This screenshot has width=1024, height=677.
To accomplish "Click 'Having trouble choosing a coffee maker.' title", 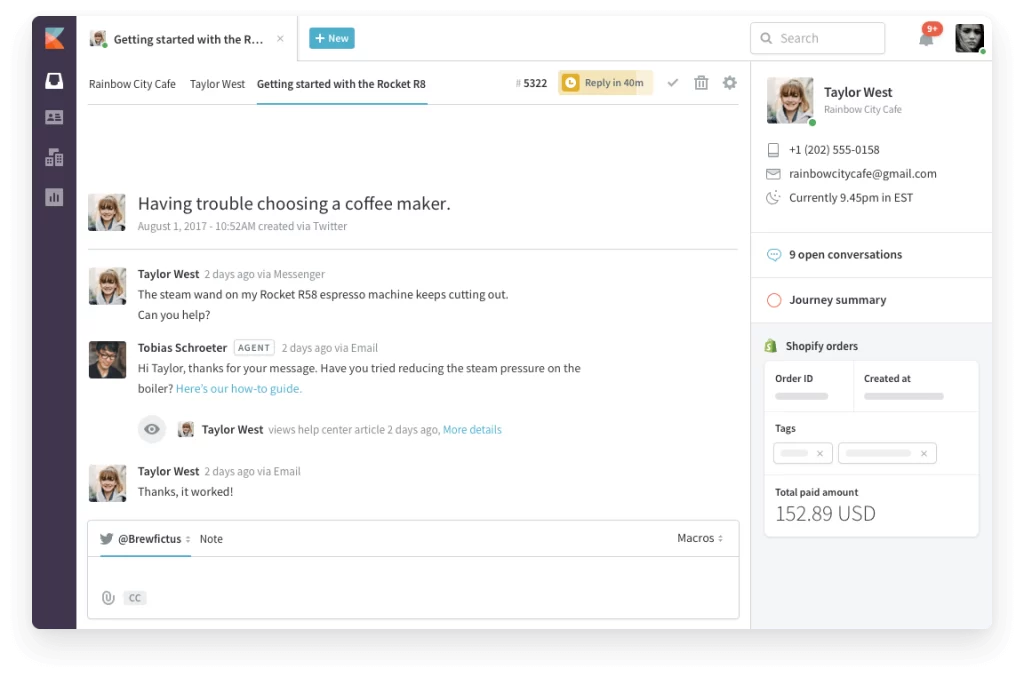I will [294, 204].
